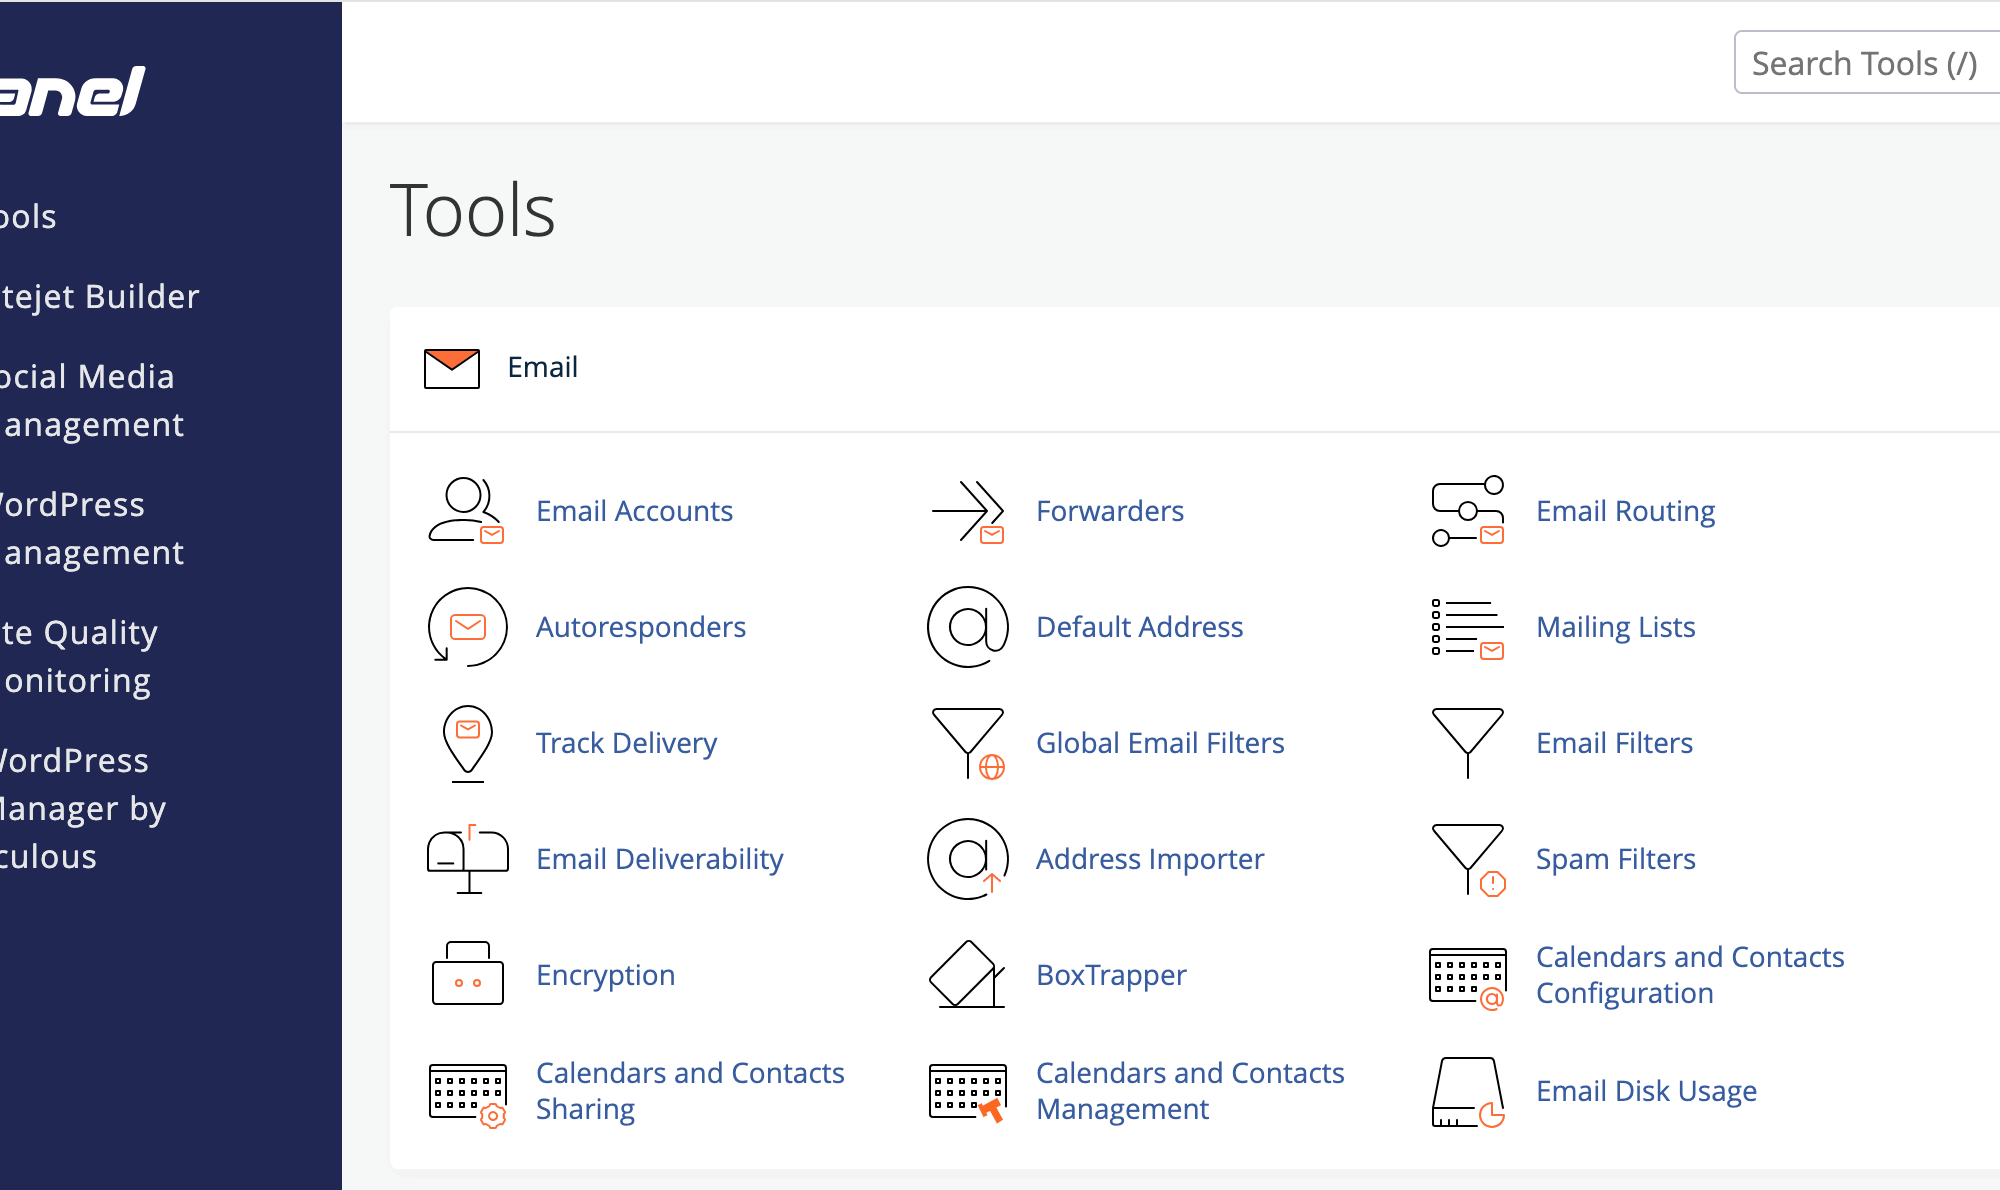The width and height of the screenshot is (2000, 1190).
Task: Click the BoxTrapper icon
Action: pyautogui.click(x=967, y=973)
